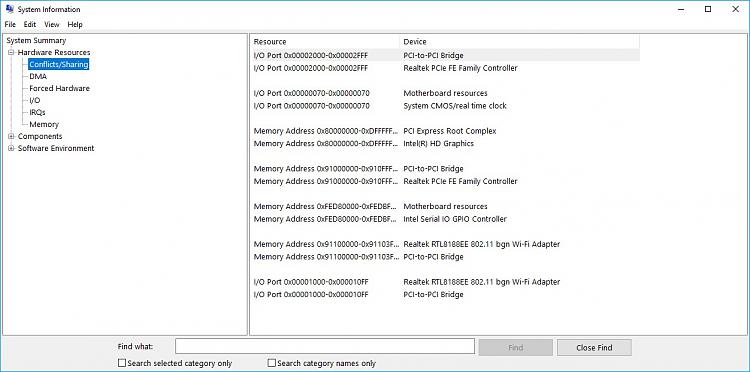Screen dimensions: 750x372
Task: Click the System Information title bar icon
Action: pos(10,9)
